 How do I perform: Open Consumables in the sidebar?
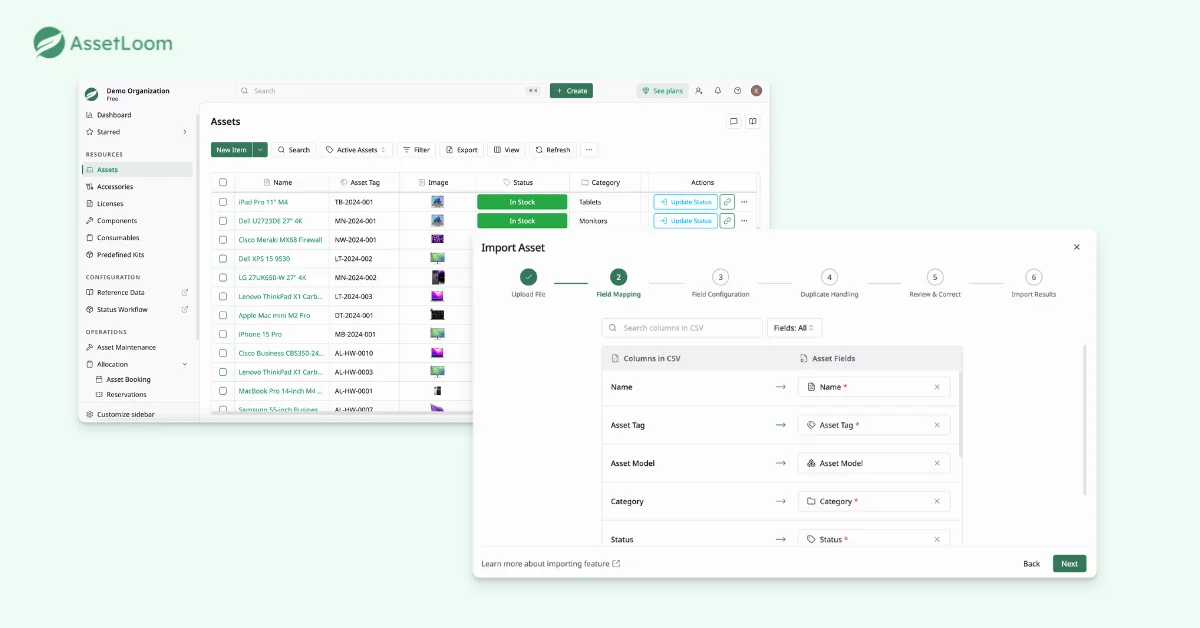pos(118,238)
